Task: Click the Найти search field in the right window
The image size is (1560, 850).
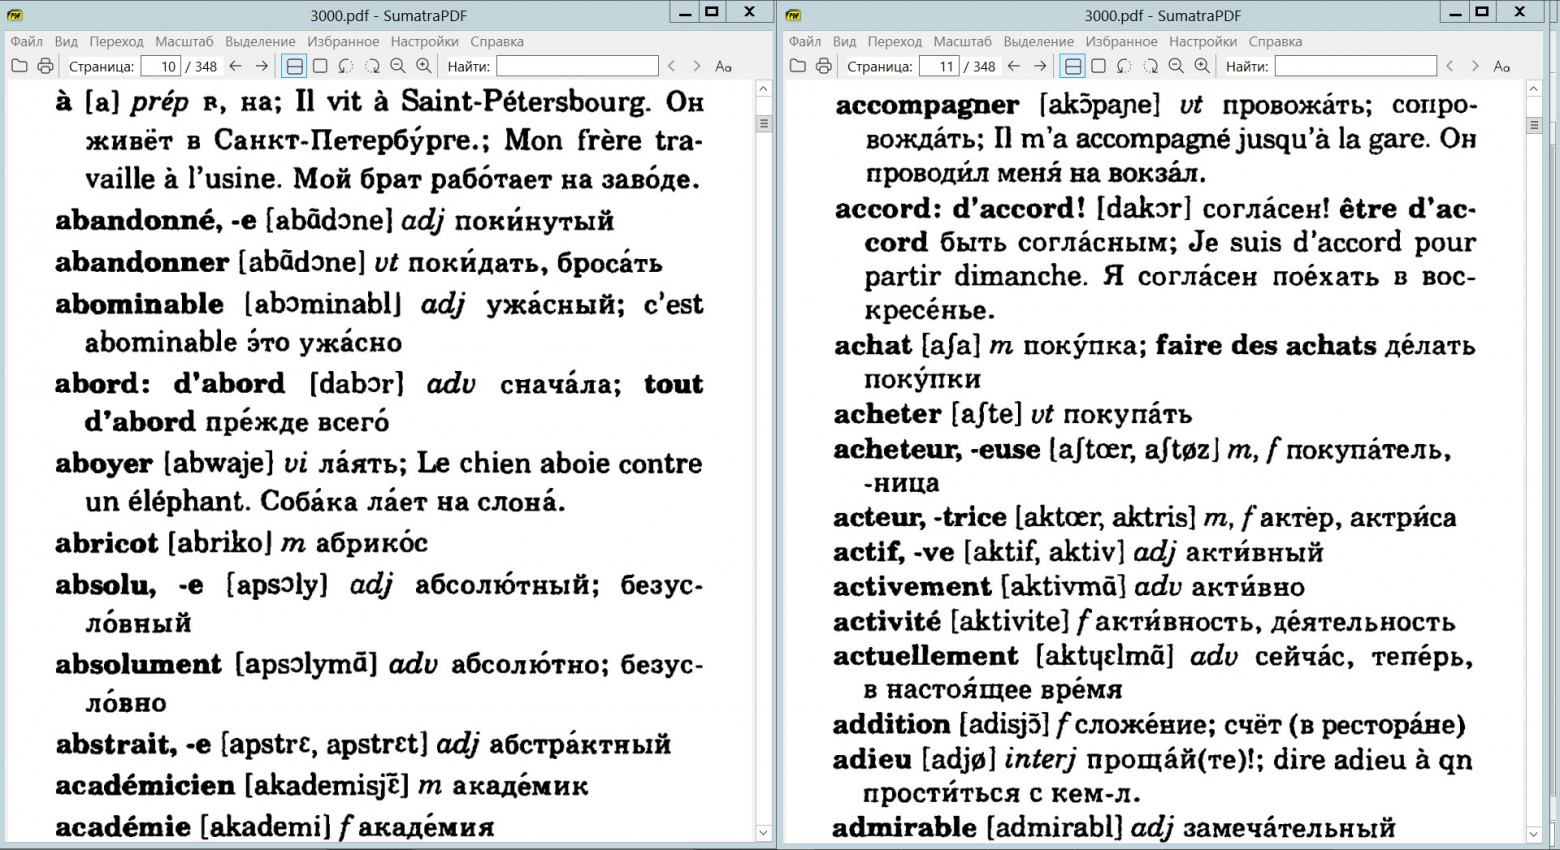Action: coord(1356,66)
